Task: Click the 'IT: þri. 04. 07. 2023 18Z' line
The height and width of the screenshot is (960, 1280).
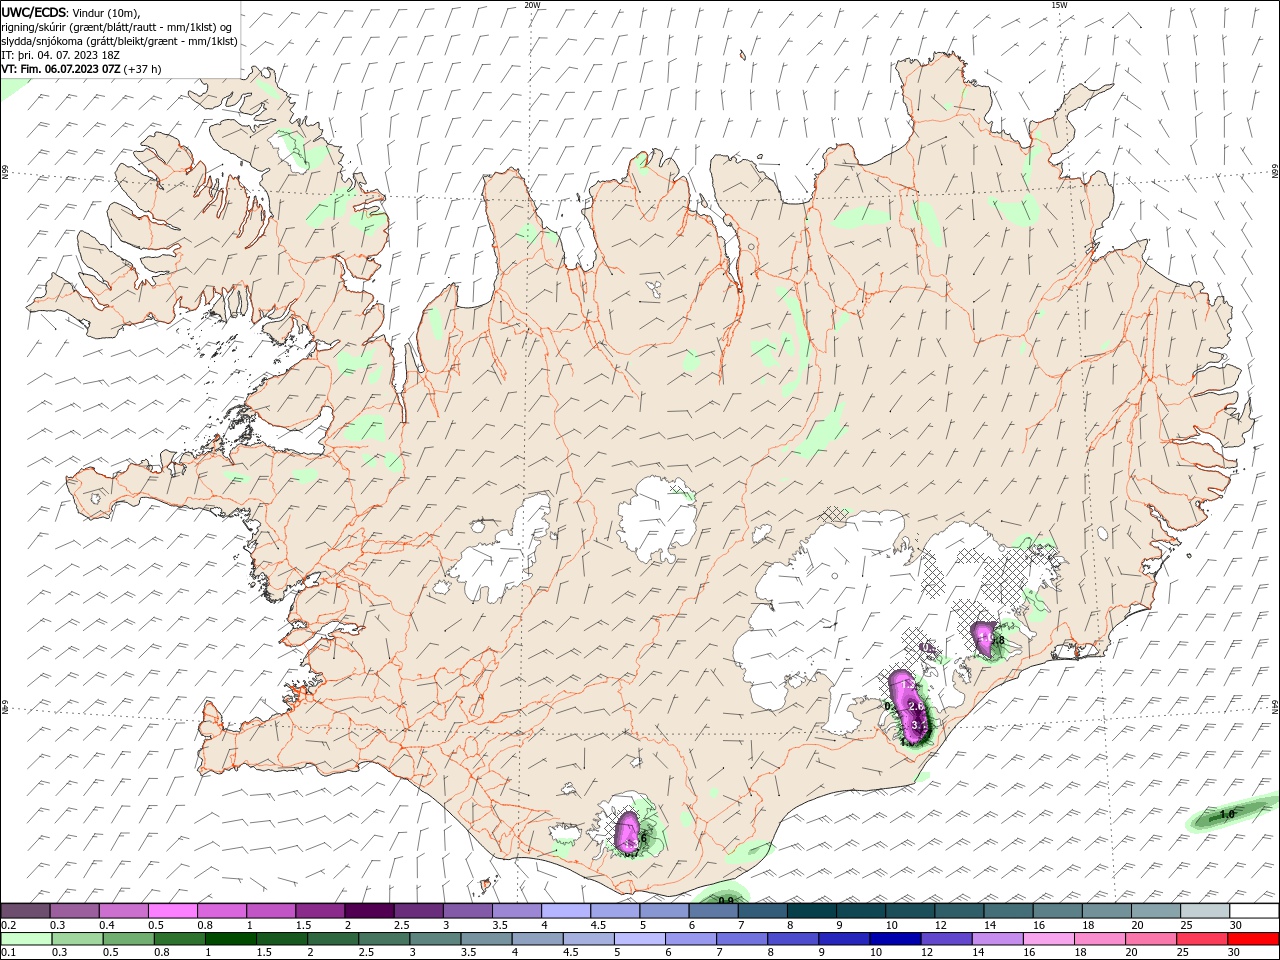Action: click(62, 55)
